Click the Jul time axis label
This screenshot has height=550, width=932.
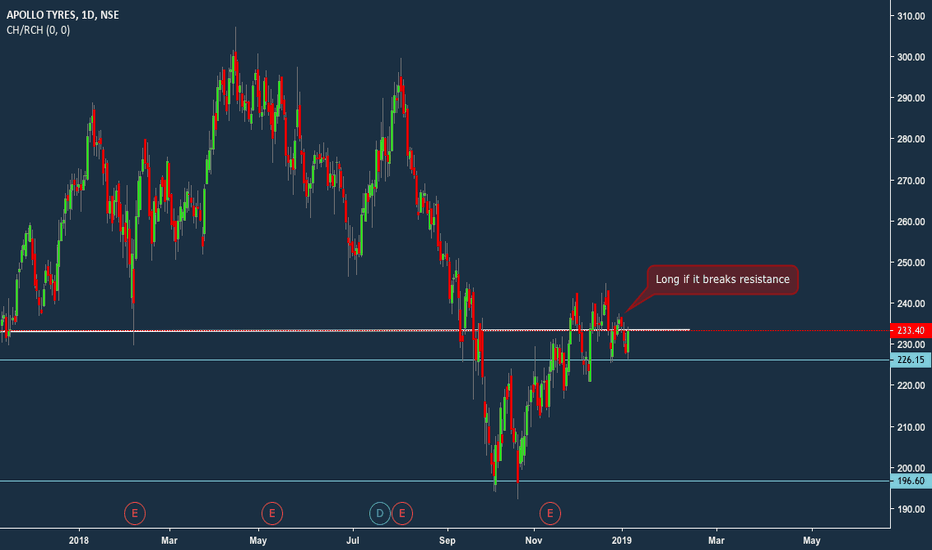point(353,540)
